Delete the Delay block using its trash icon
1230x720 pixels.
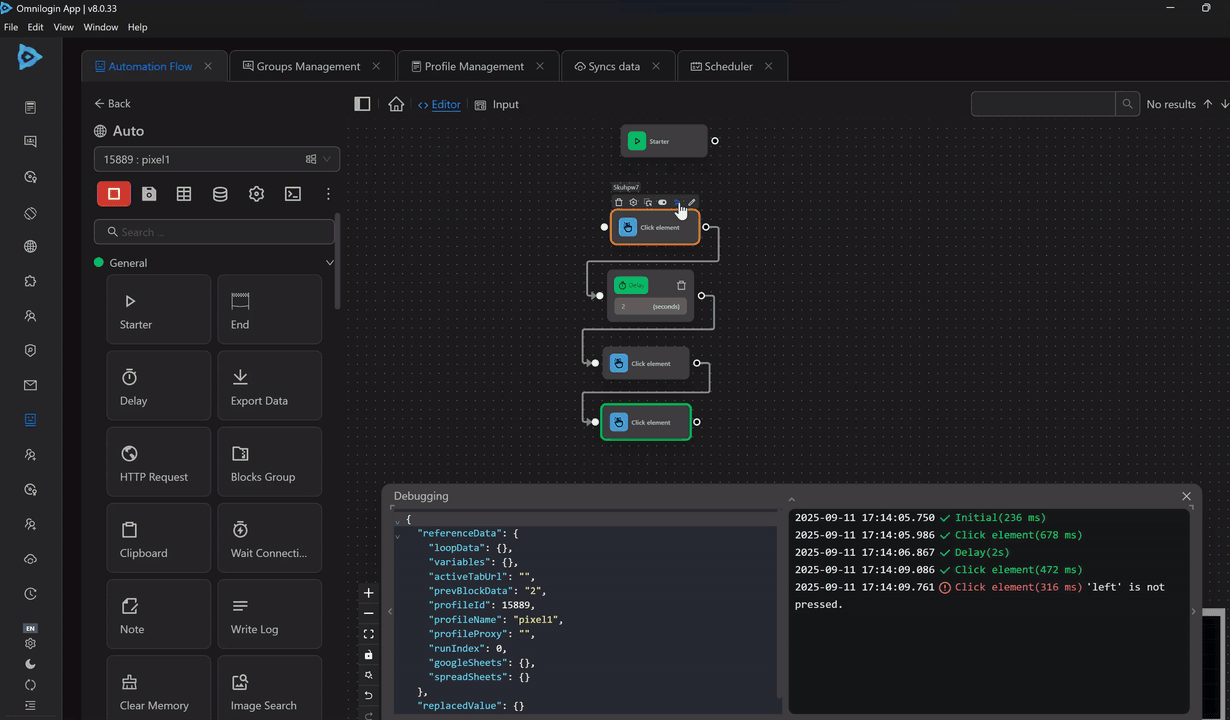pos(681,285)
